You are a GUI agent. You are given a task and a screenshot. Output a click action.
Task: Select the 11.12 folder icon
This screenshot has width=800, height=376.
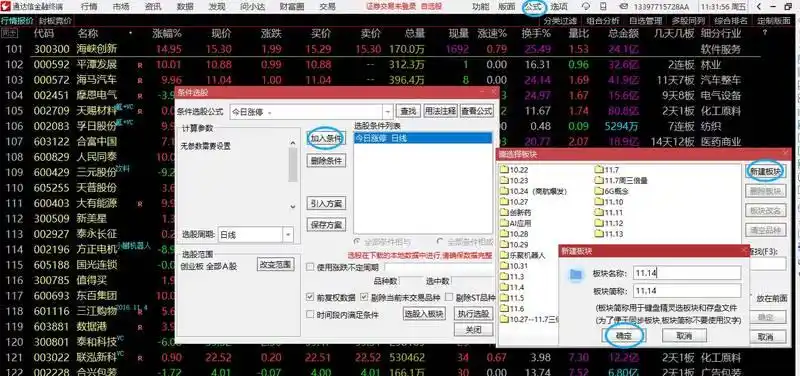[599, 223]
